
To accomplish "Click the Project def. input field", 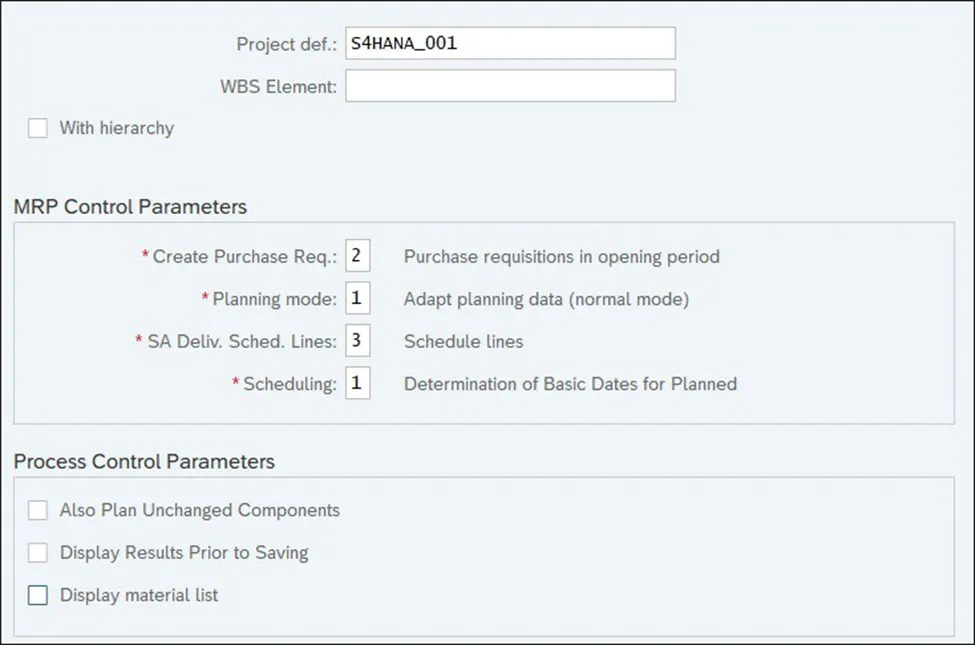I will [x=510, y=43].
